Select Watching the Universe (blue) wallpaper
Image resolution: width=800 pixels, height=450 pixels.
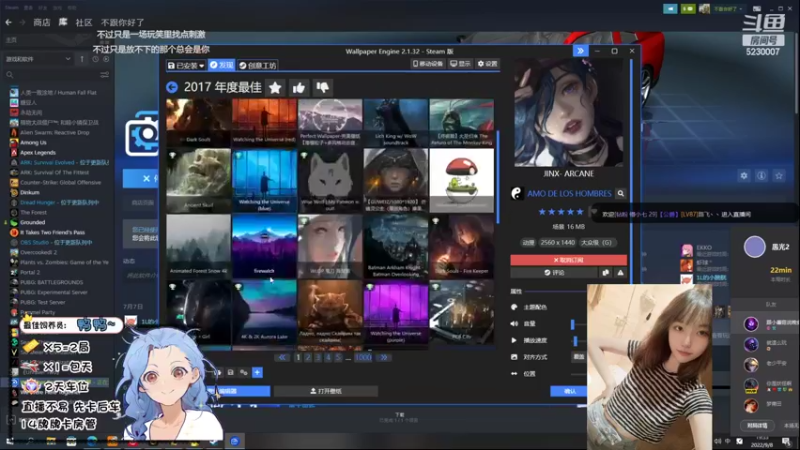264,181
